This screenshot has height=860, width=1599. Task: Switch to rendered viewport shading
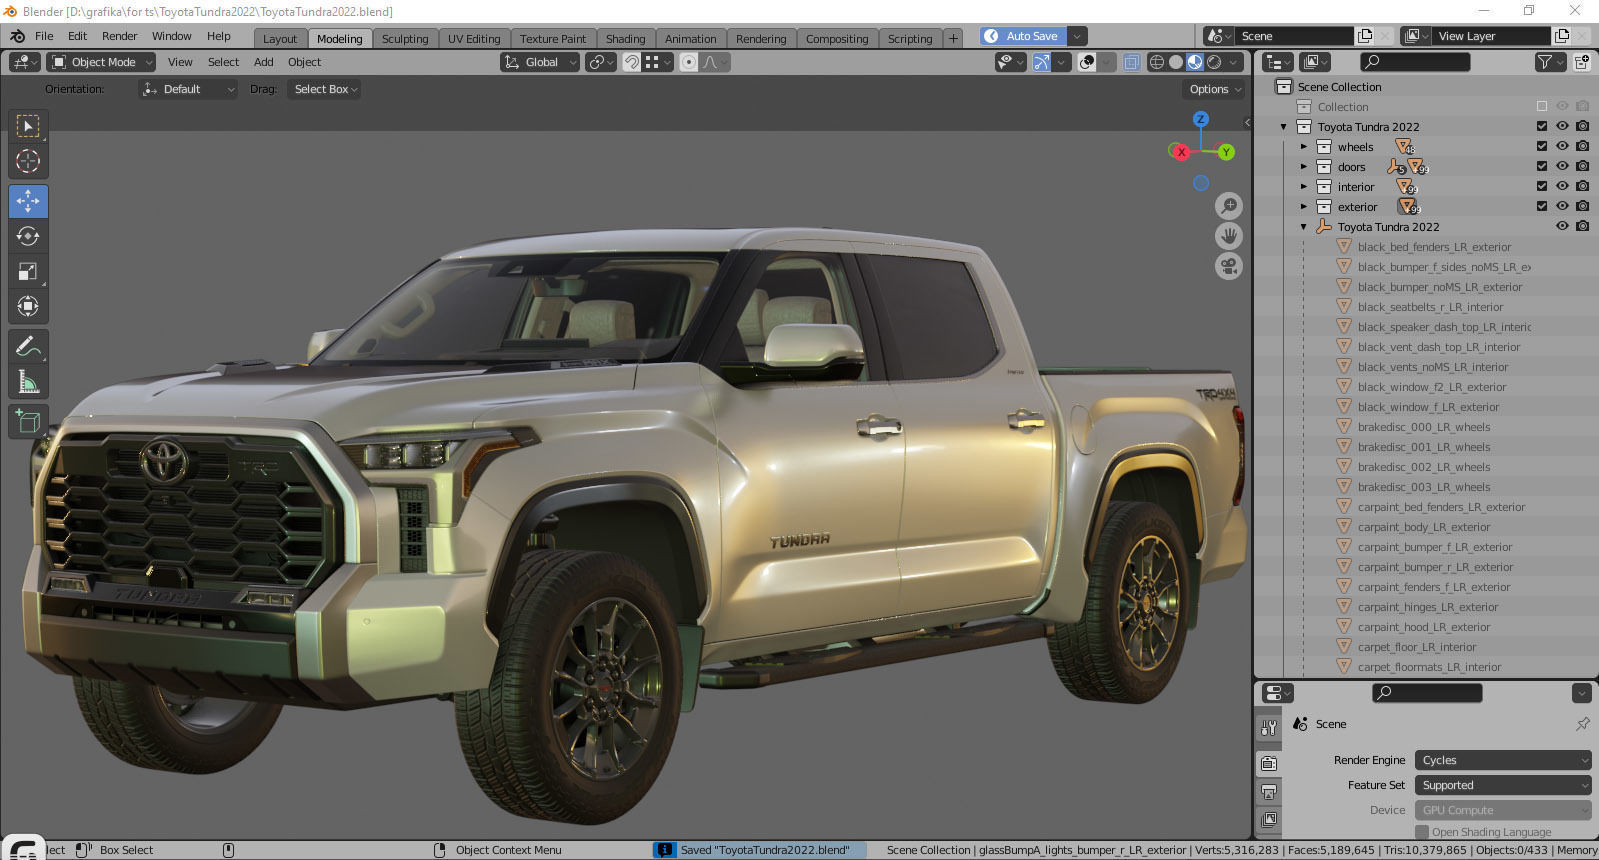coord(1214,62)
